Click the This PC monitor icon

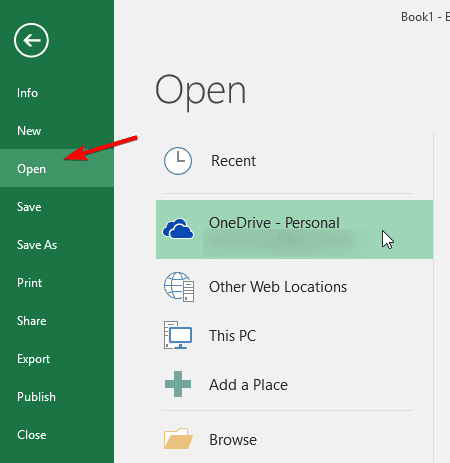pyautogui.click(x=178, y=335)
